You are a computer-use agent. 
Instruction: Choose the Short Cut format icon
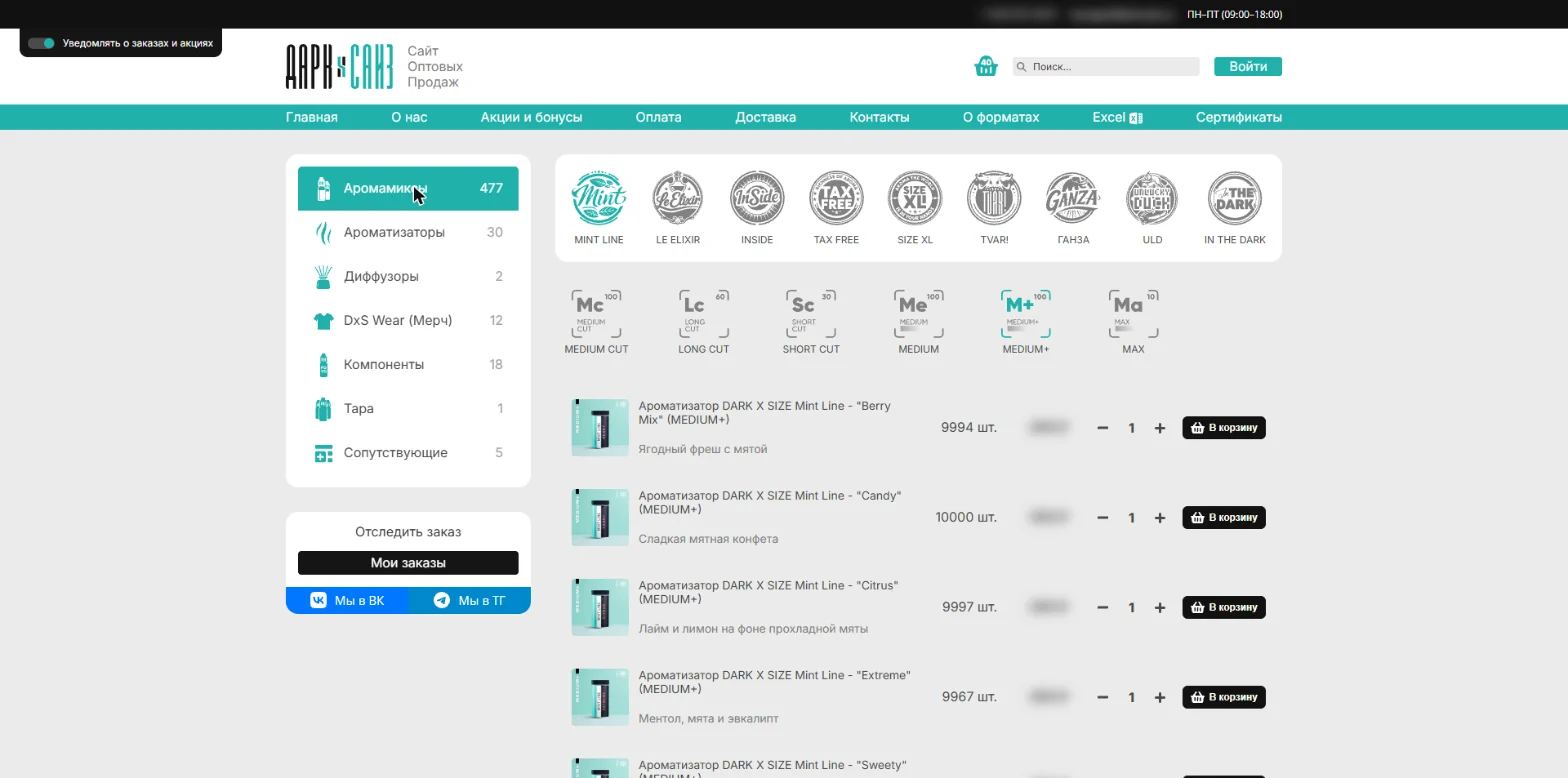click(811, 314)
